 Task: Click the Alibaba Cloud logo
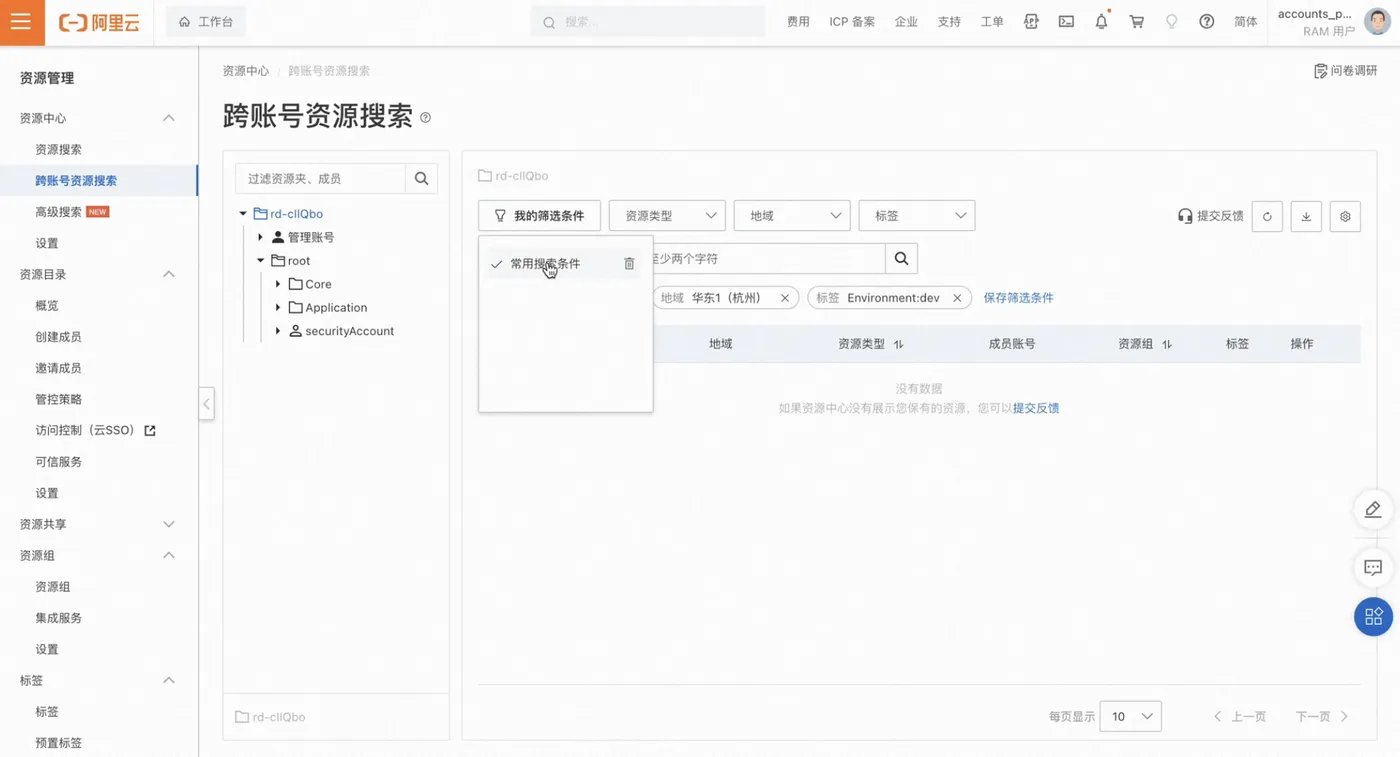click(x=99, y=22)
